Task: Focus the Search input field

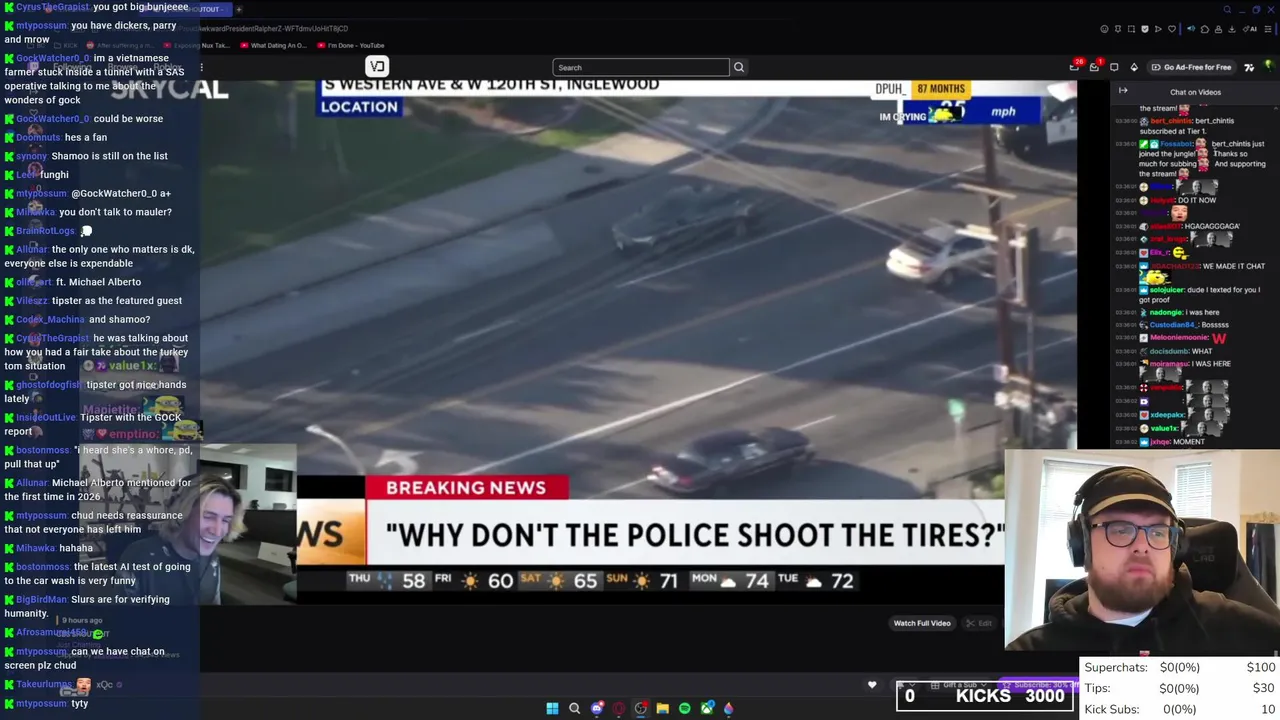Action: click(x=640, y=67)
